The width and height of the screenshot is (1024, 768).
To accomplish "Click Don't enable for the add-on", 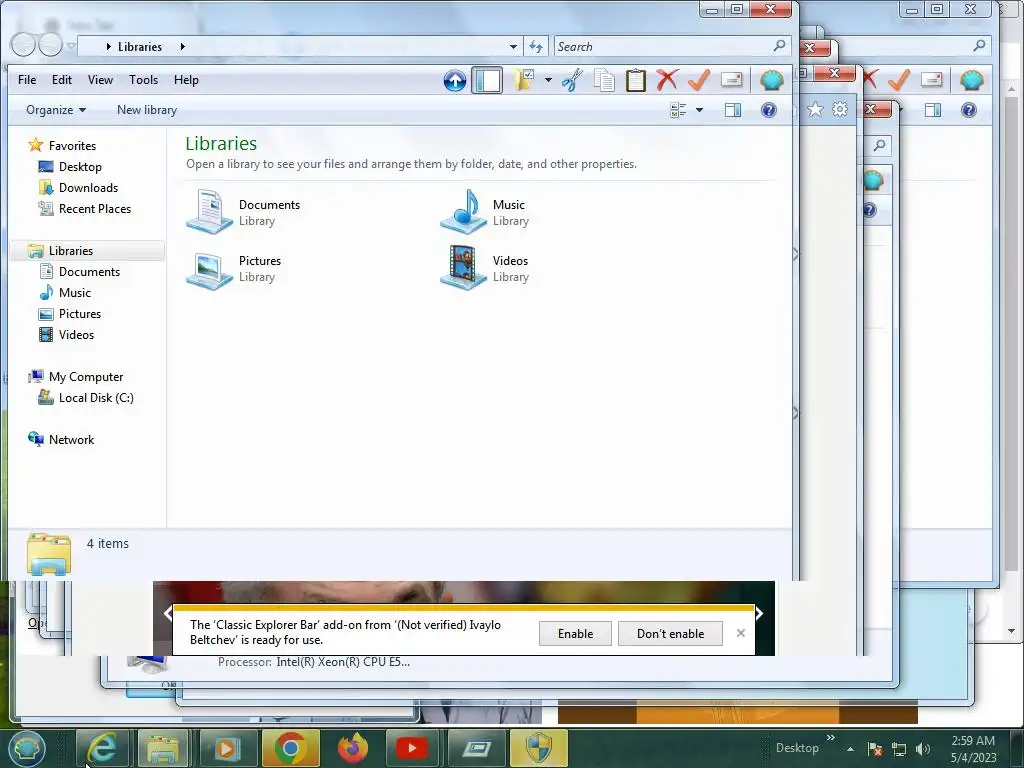I will 670,633.
